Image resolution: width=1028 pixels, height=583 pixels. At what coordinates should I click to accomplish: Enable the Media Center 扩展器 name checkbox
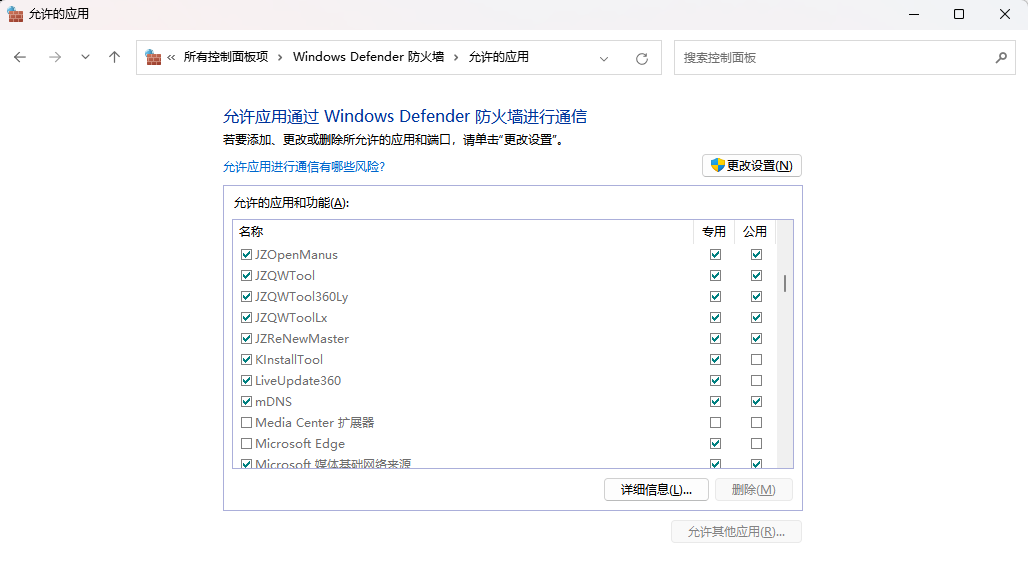247,422
